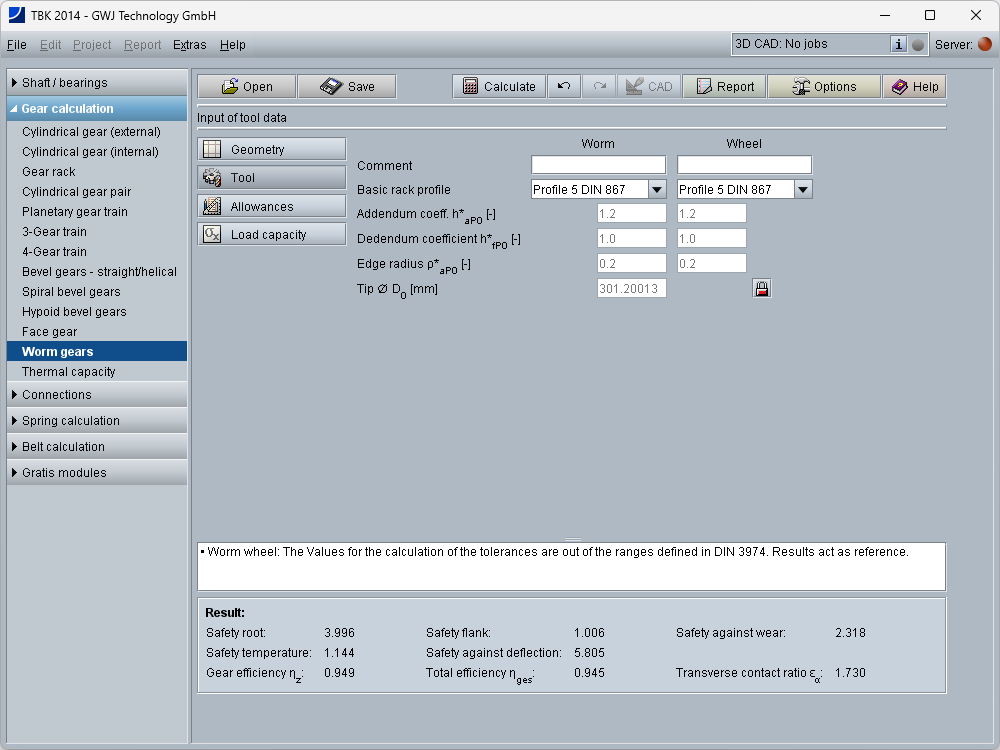Expand the Shaft / bearings section
This screenshot has width=1000, height=750.
(x=95, y=83)
